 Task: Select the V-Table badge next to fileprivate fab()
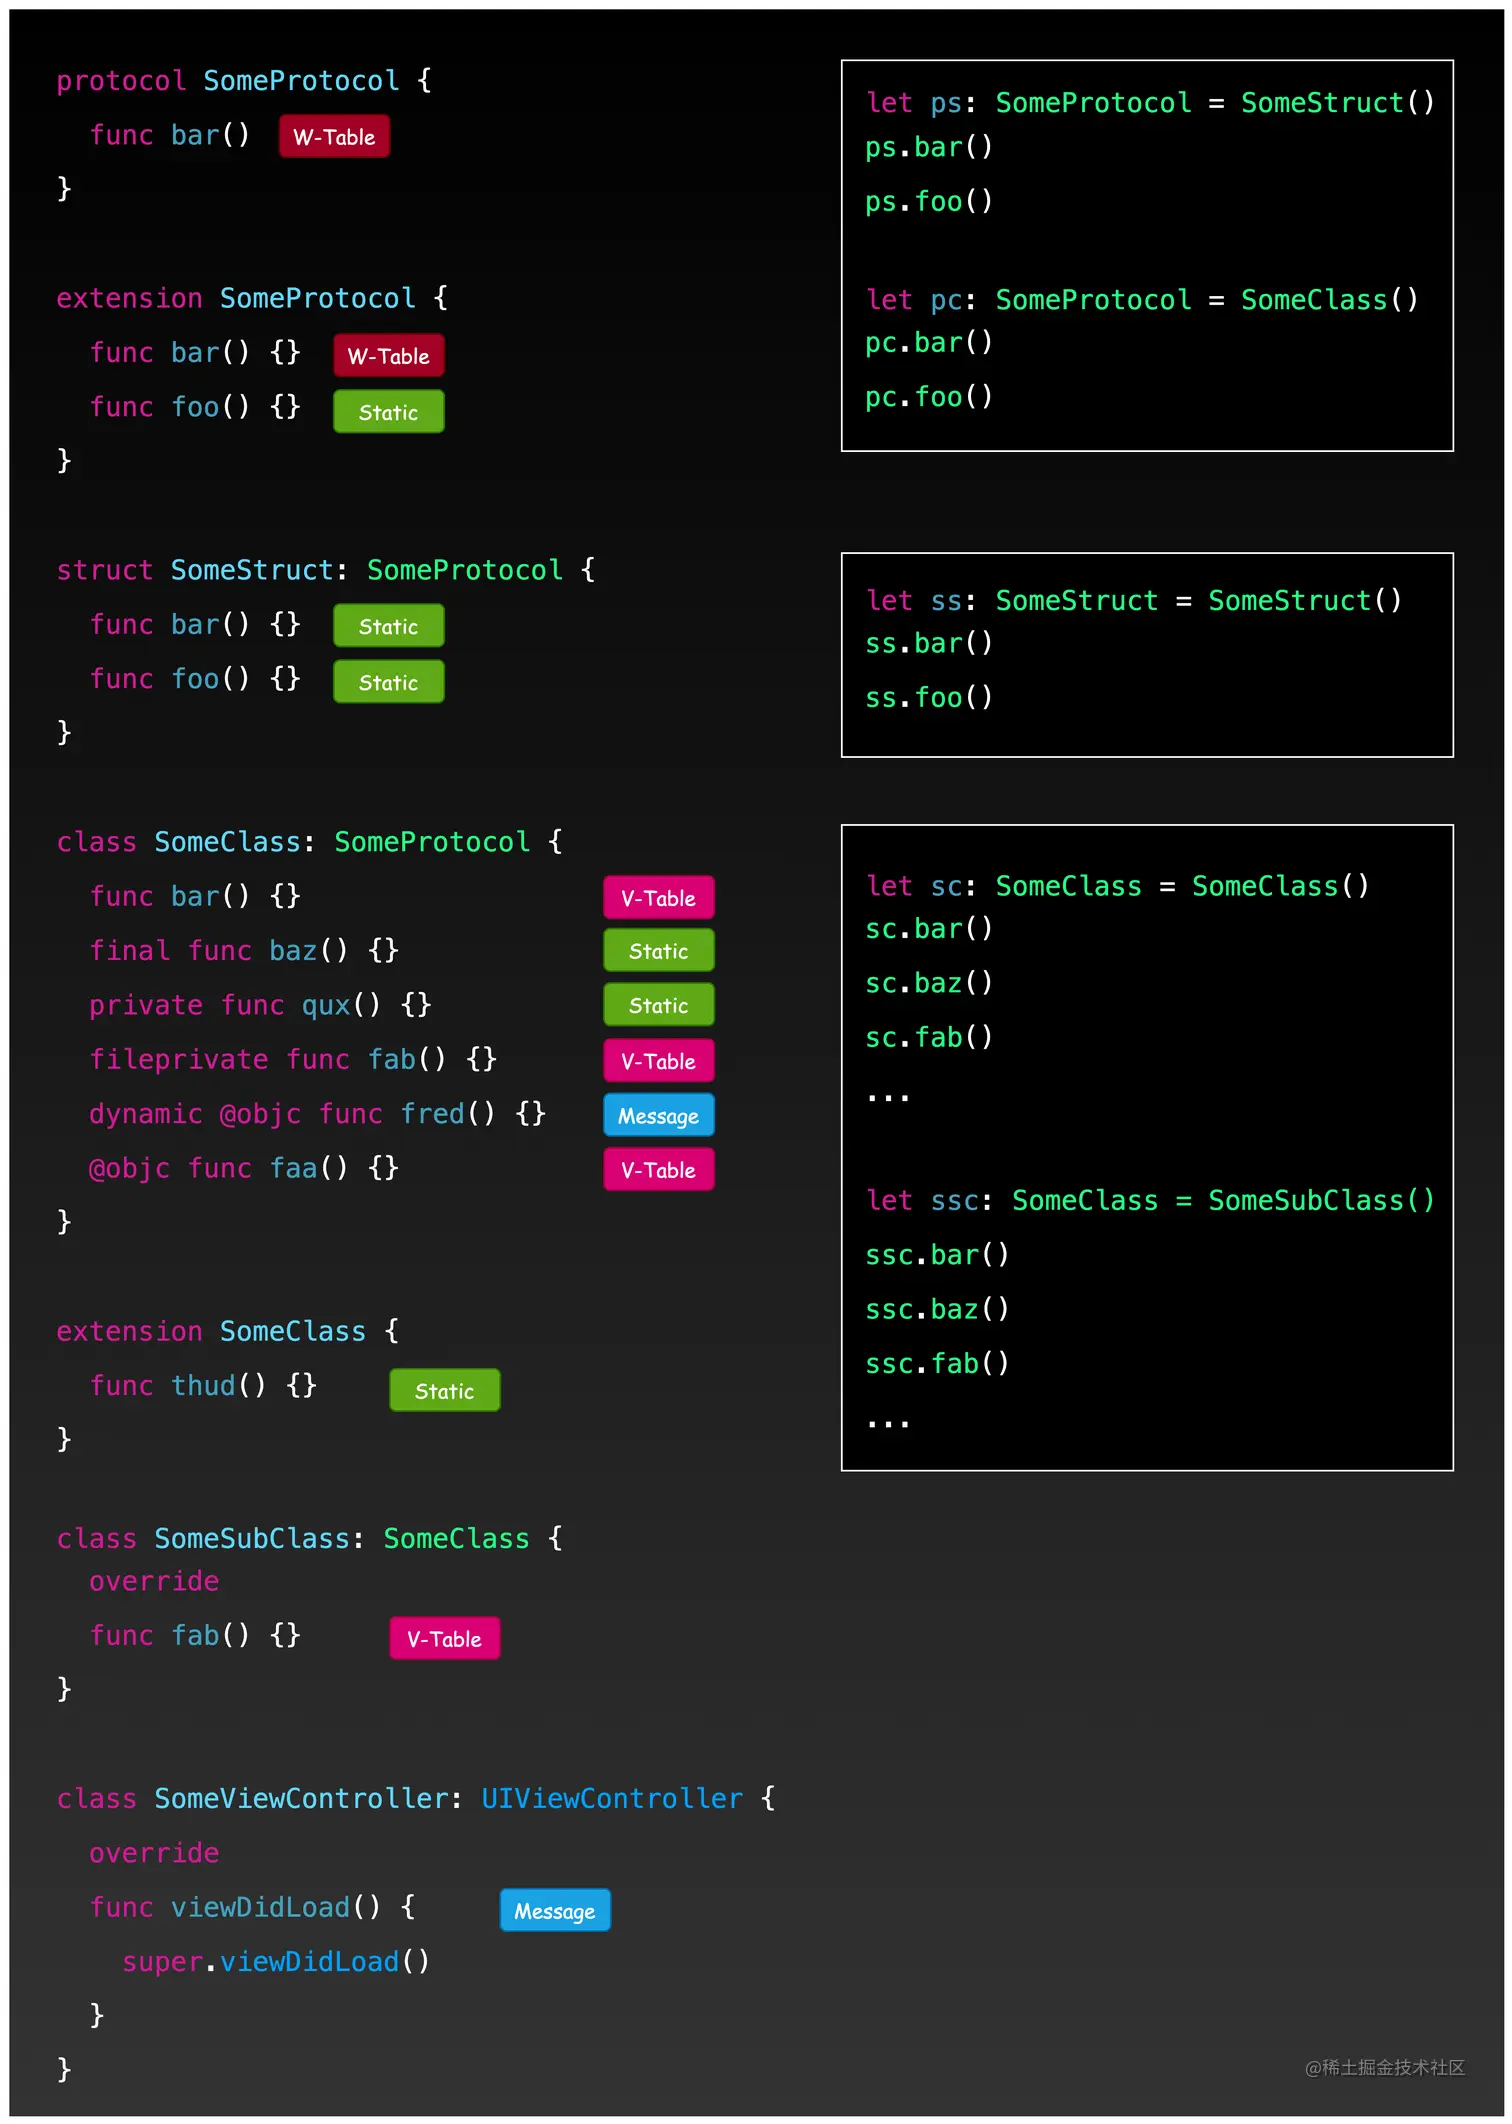coord(658,1061)
